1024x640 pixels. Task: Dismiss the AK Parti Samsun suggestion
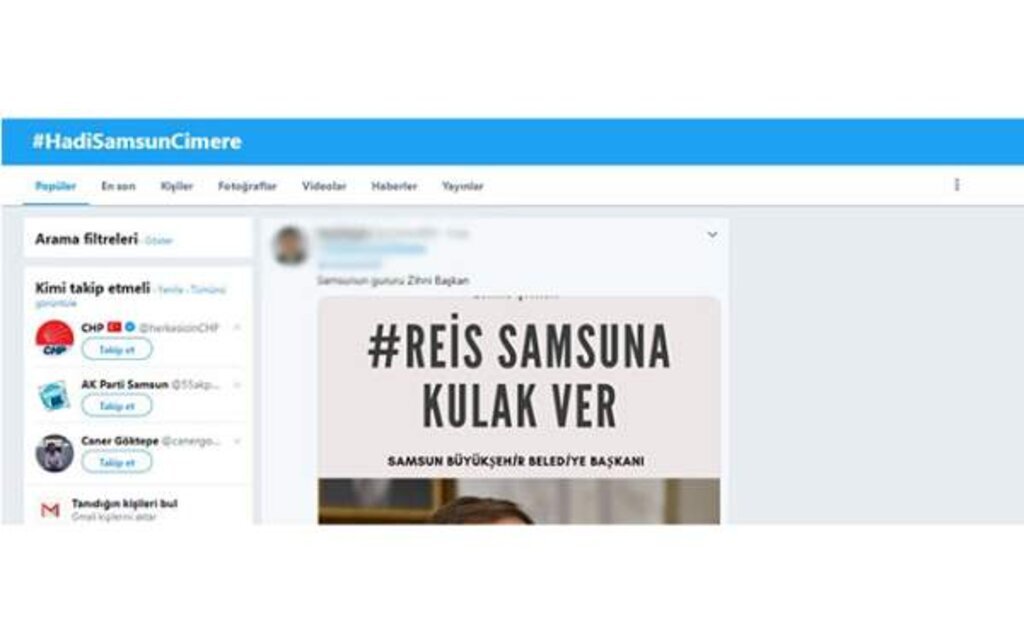(237, 385)
